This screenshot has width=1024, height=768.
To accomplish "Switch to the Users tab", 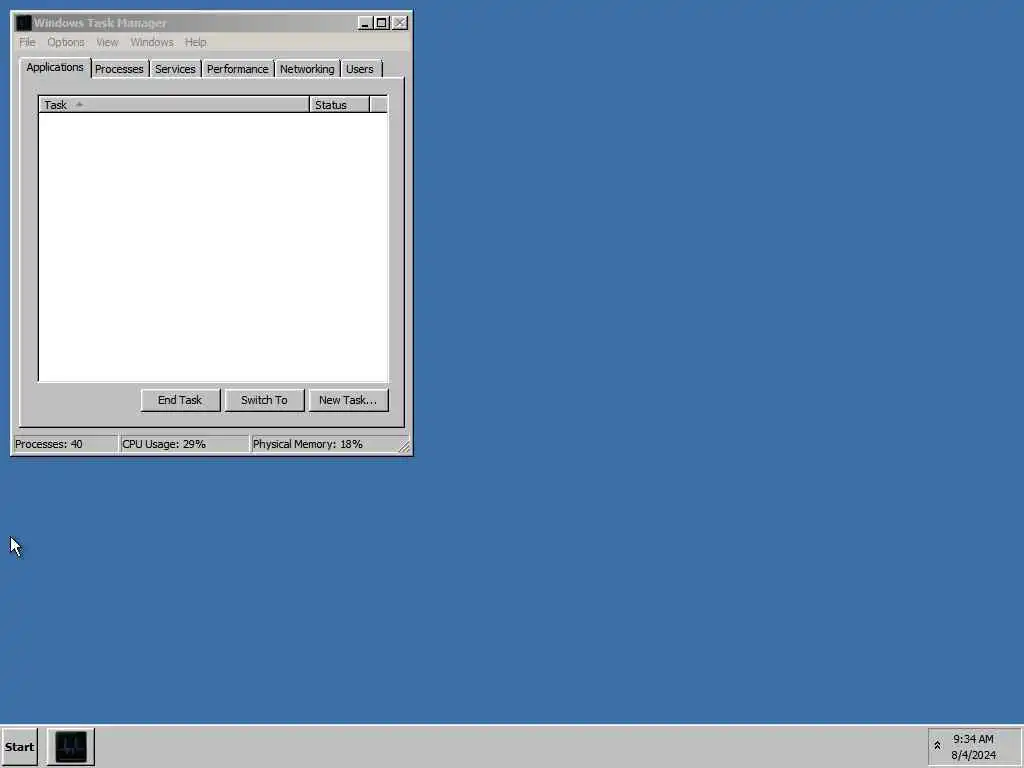I will pos(360,69).
